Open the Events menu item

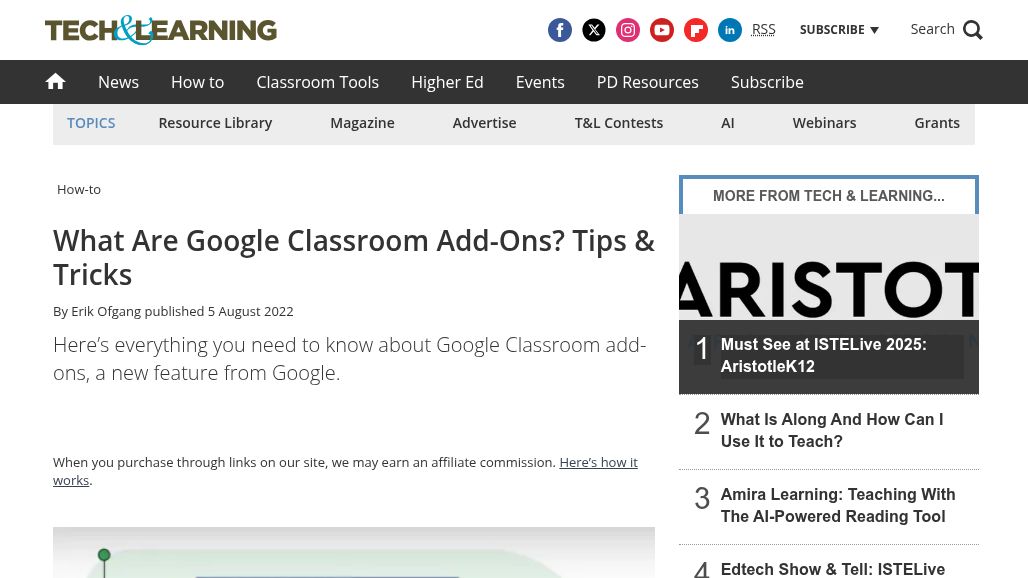click(540, 82)
